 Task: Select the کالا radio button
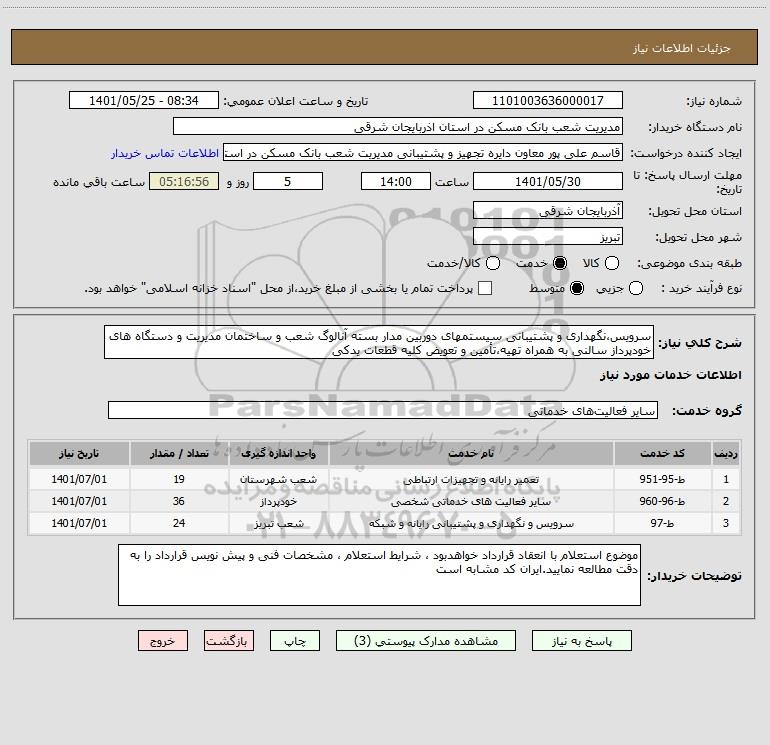coord(611,263)
